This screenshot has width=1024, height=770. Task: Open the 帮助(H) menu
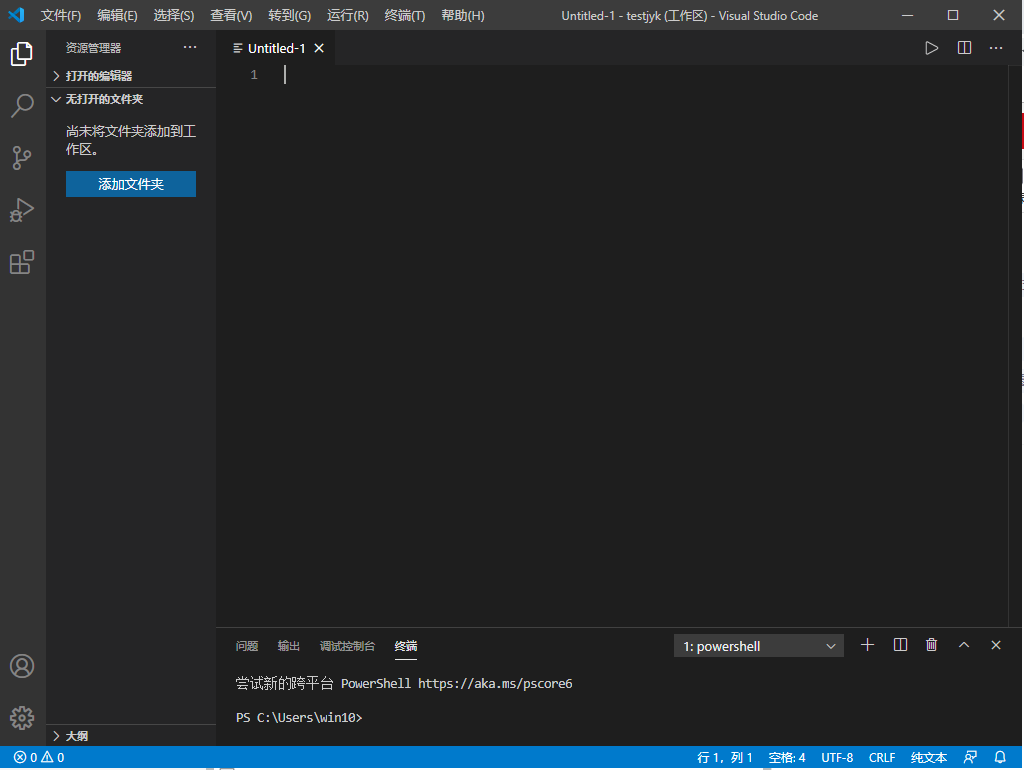pyautogui.click(x=463, y=16)
